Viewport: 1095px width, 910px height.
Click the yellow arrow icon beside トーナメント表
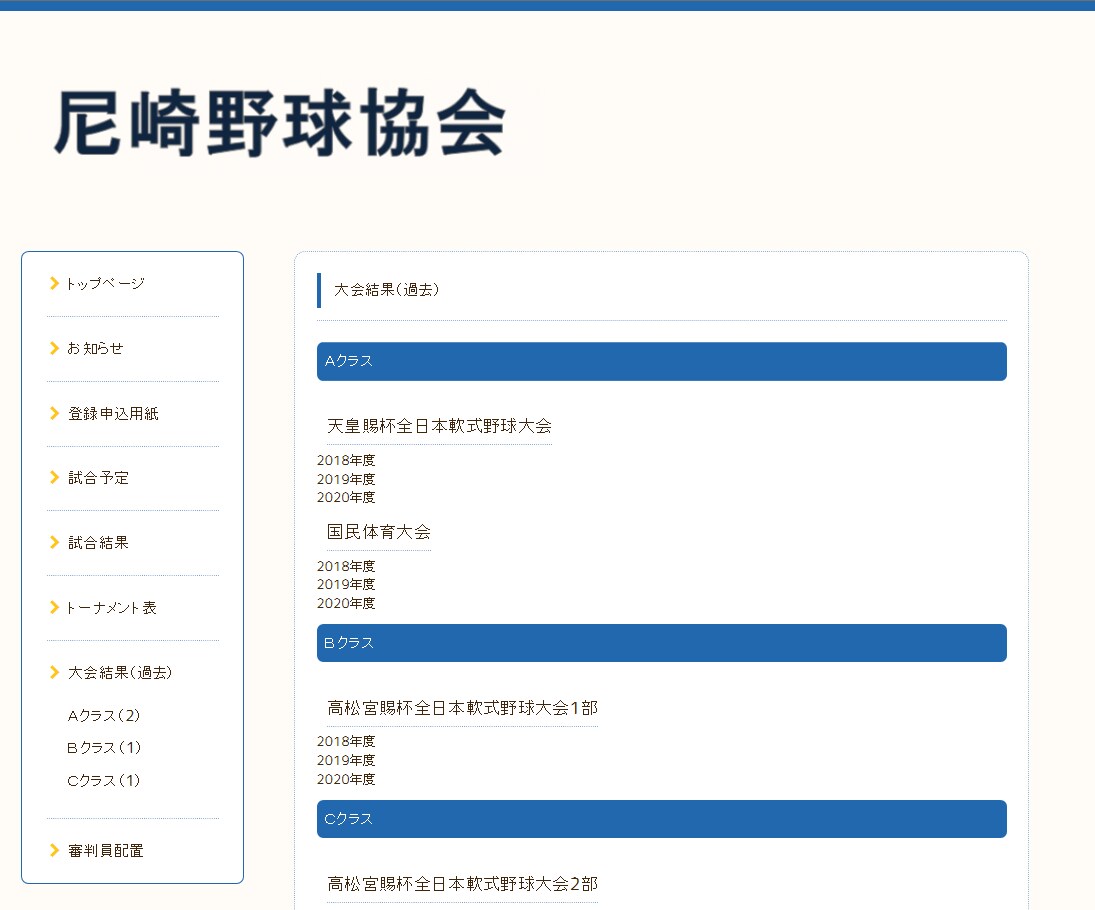pyautogui.click(x=54, y=607)
